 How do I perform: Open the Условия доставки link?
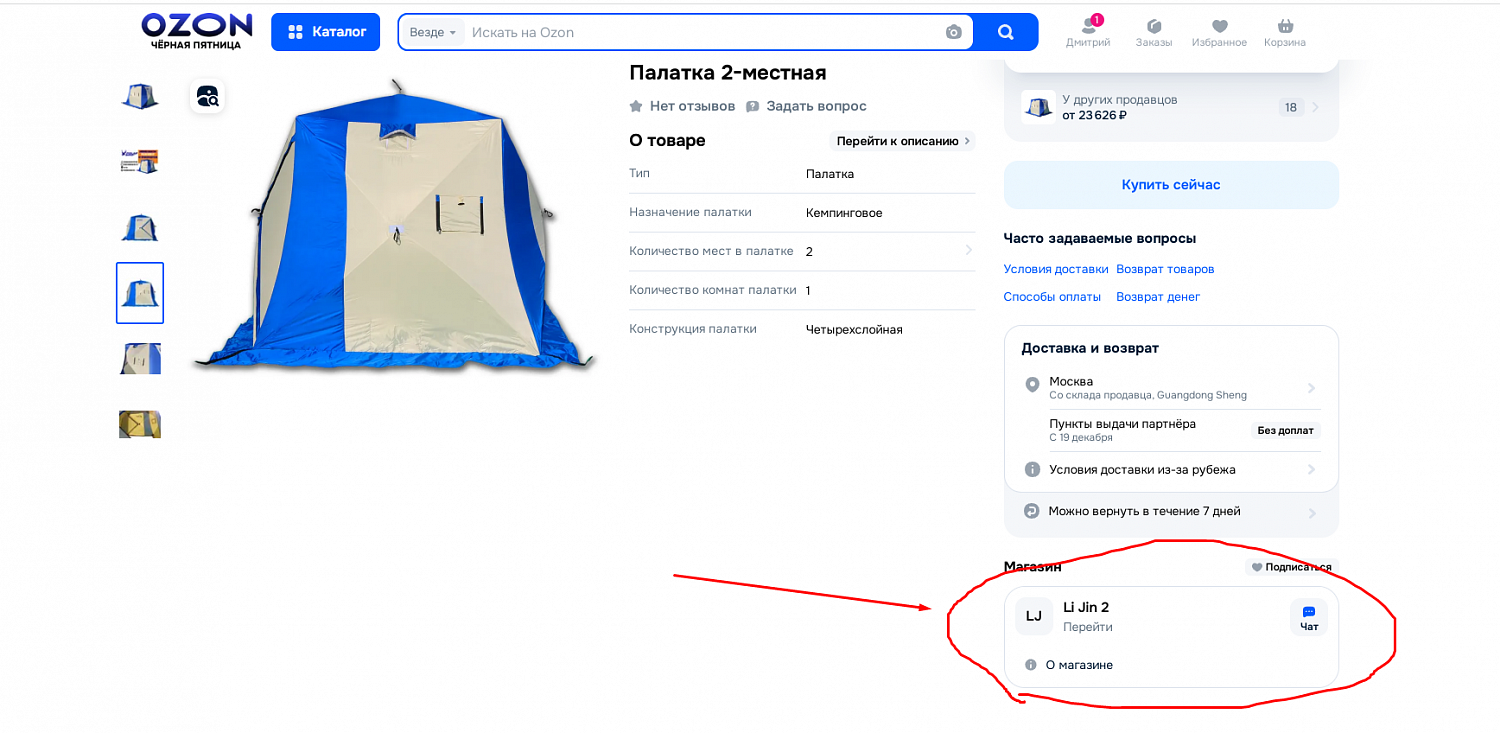1056,269
